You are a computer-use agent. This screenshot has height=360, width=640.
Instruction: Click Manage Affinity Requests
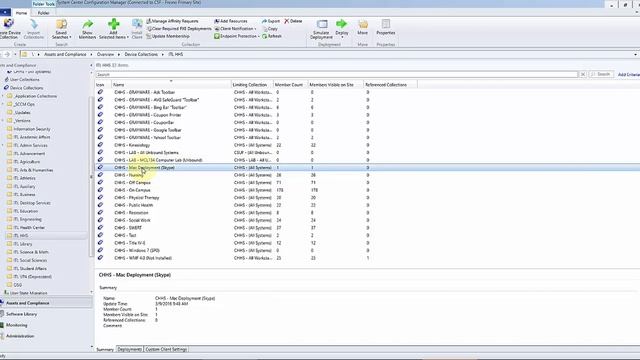point(172,21)
